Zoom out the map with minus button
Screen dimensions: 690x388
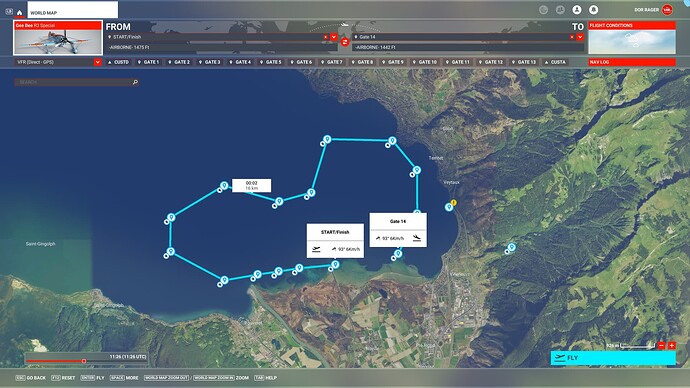[661, 346]
